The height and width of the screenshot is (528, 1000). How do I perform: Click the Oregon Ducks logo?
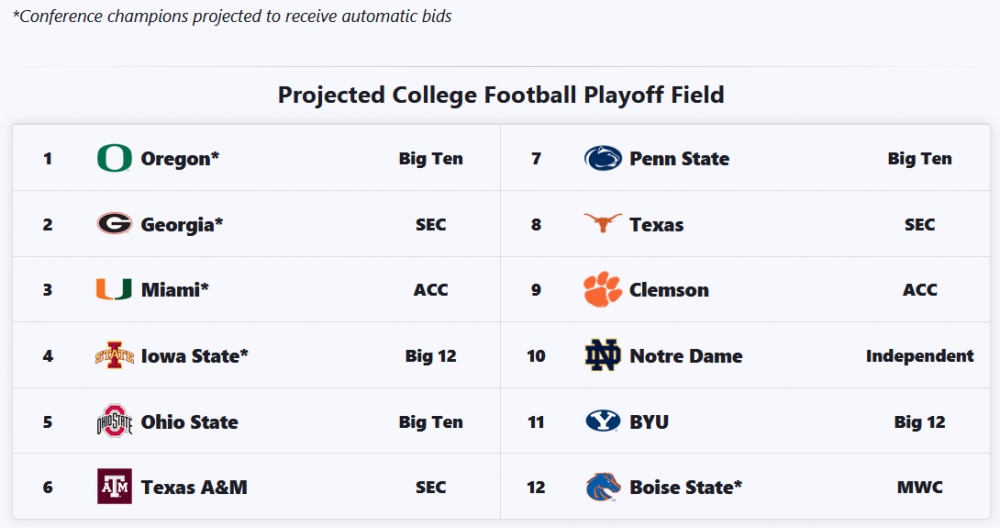coord(114,158)
